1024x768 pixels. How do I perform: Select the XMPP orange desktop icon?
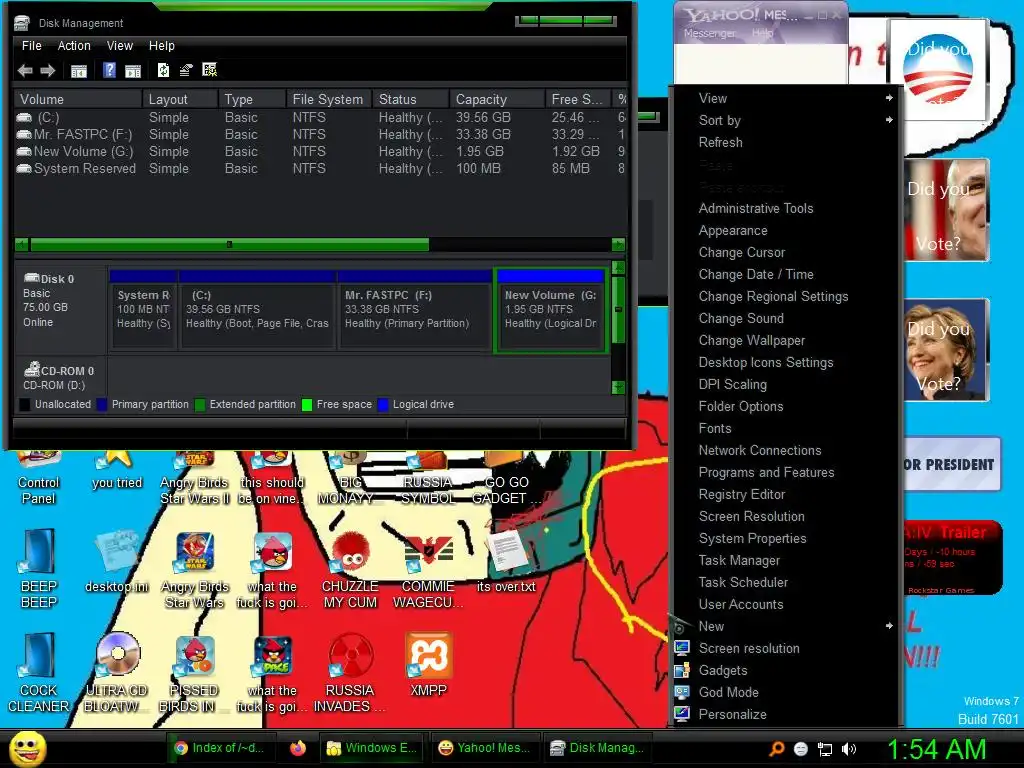pyautogui.click(x=428, y=665)
